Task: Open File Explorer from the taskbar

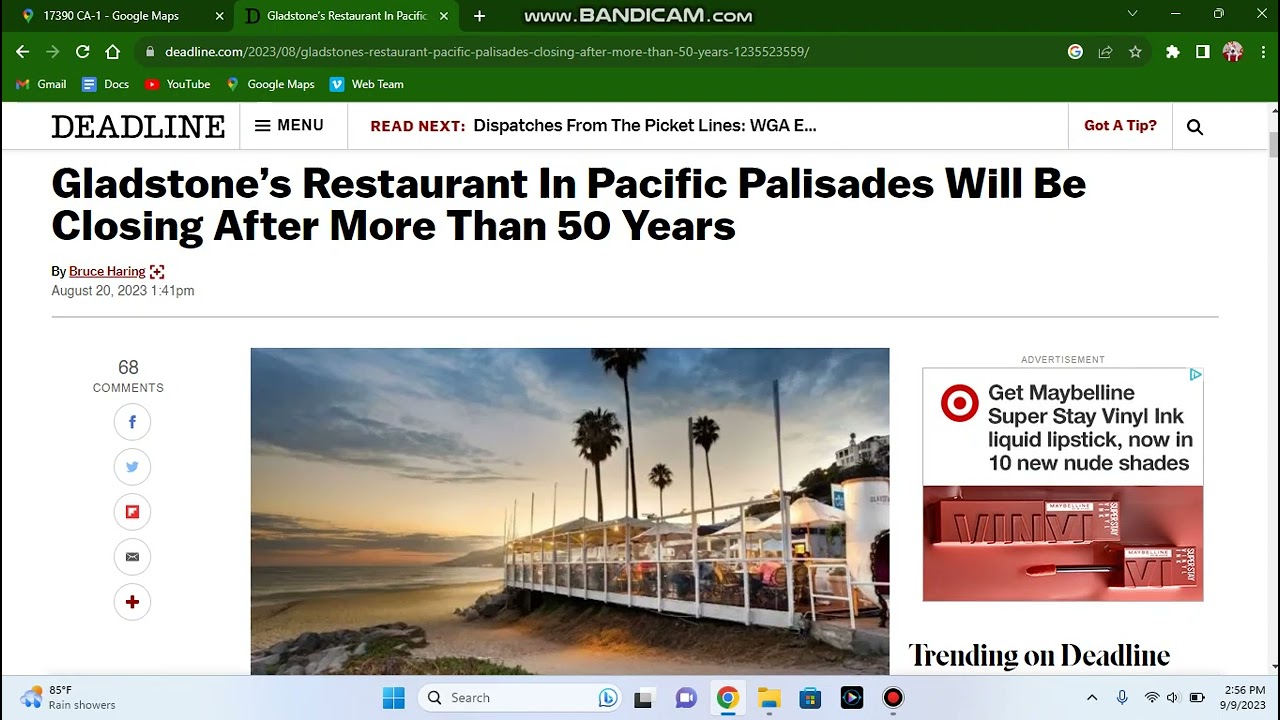Action: (769, 698)
